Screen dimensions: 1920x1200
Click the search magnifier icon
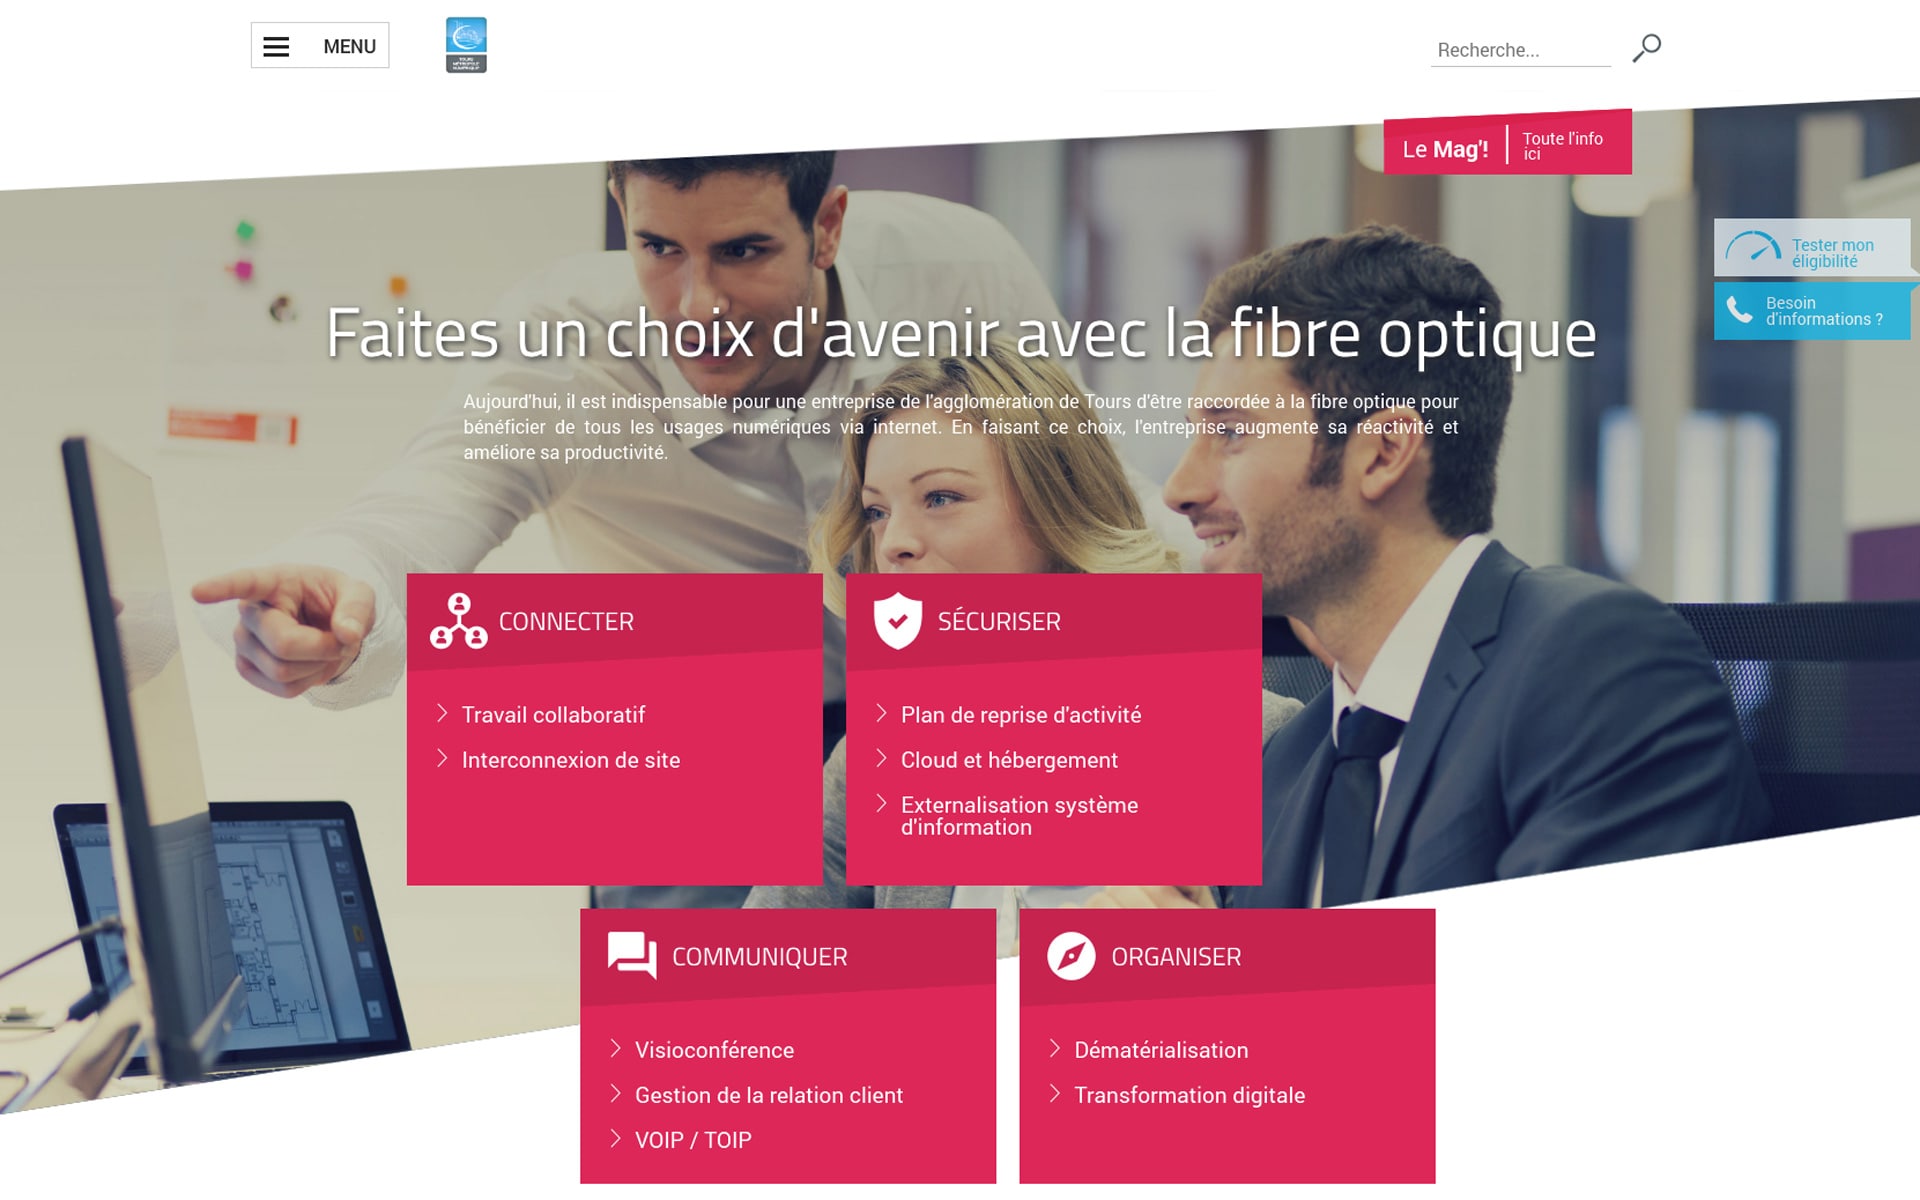pos(1646,48)
